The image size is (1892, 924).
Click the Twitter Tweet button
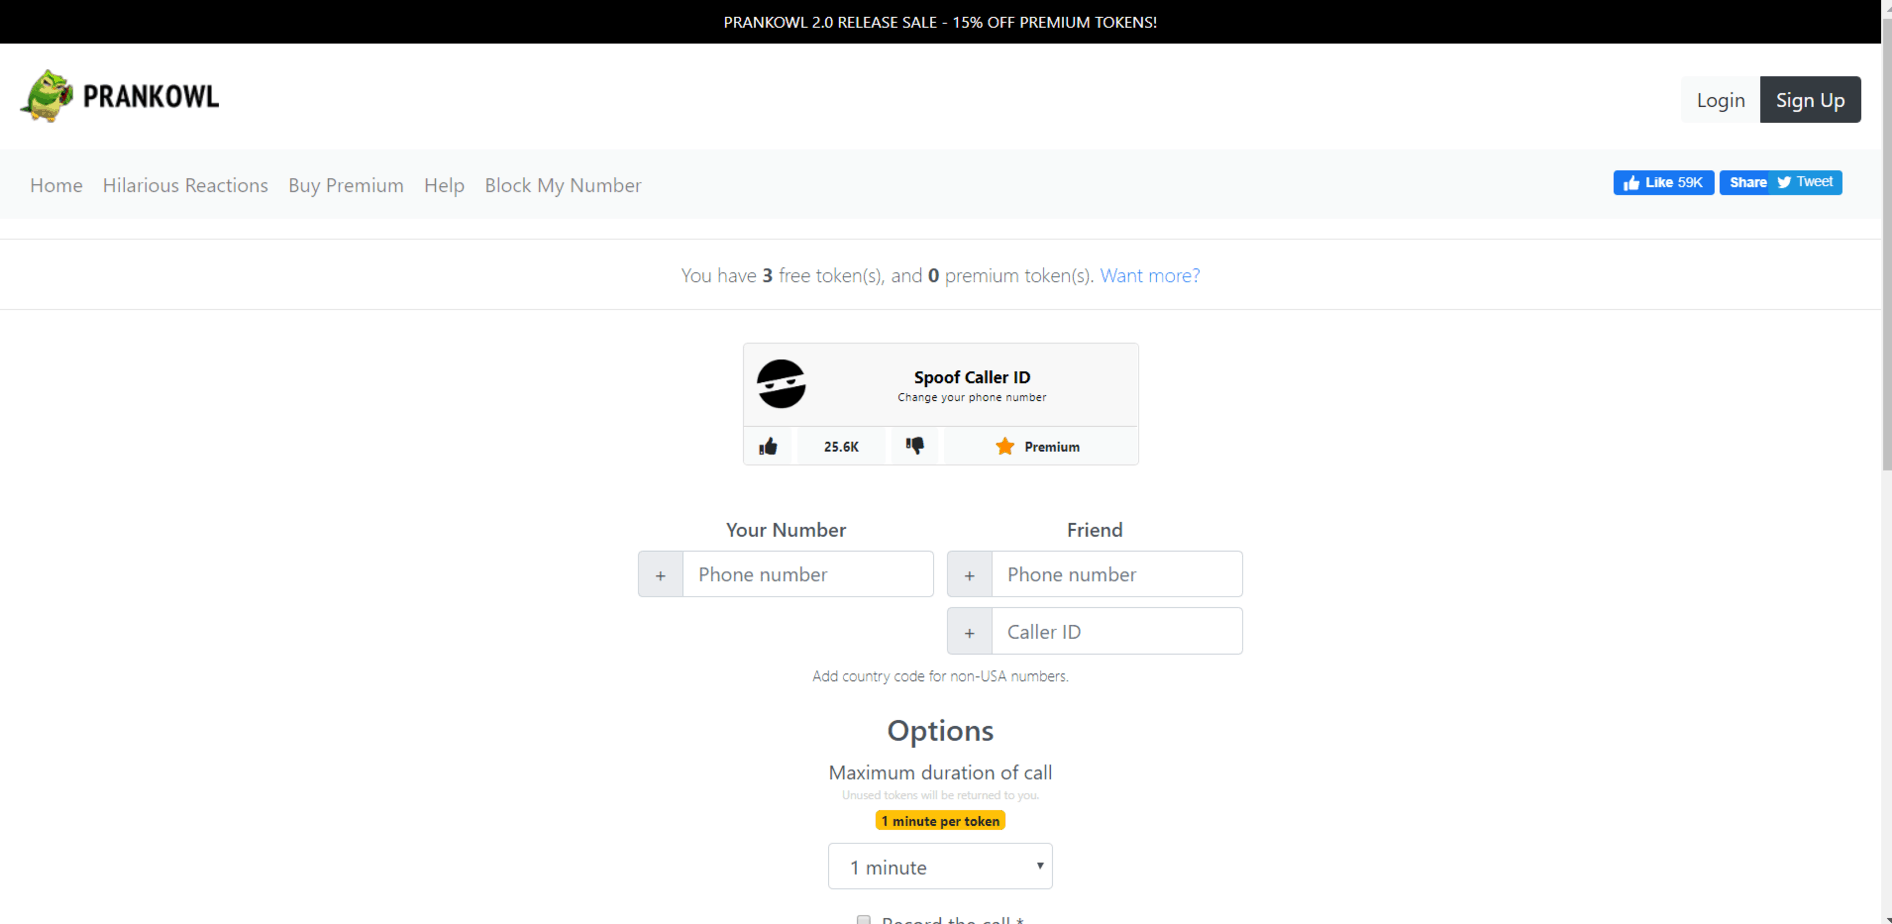pyautogui.click(x=1806, y=182)
